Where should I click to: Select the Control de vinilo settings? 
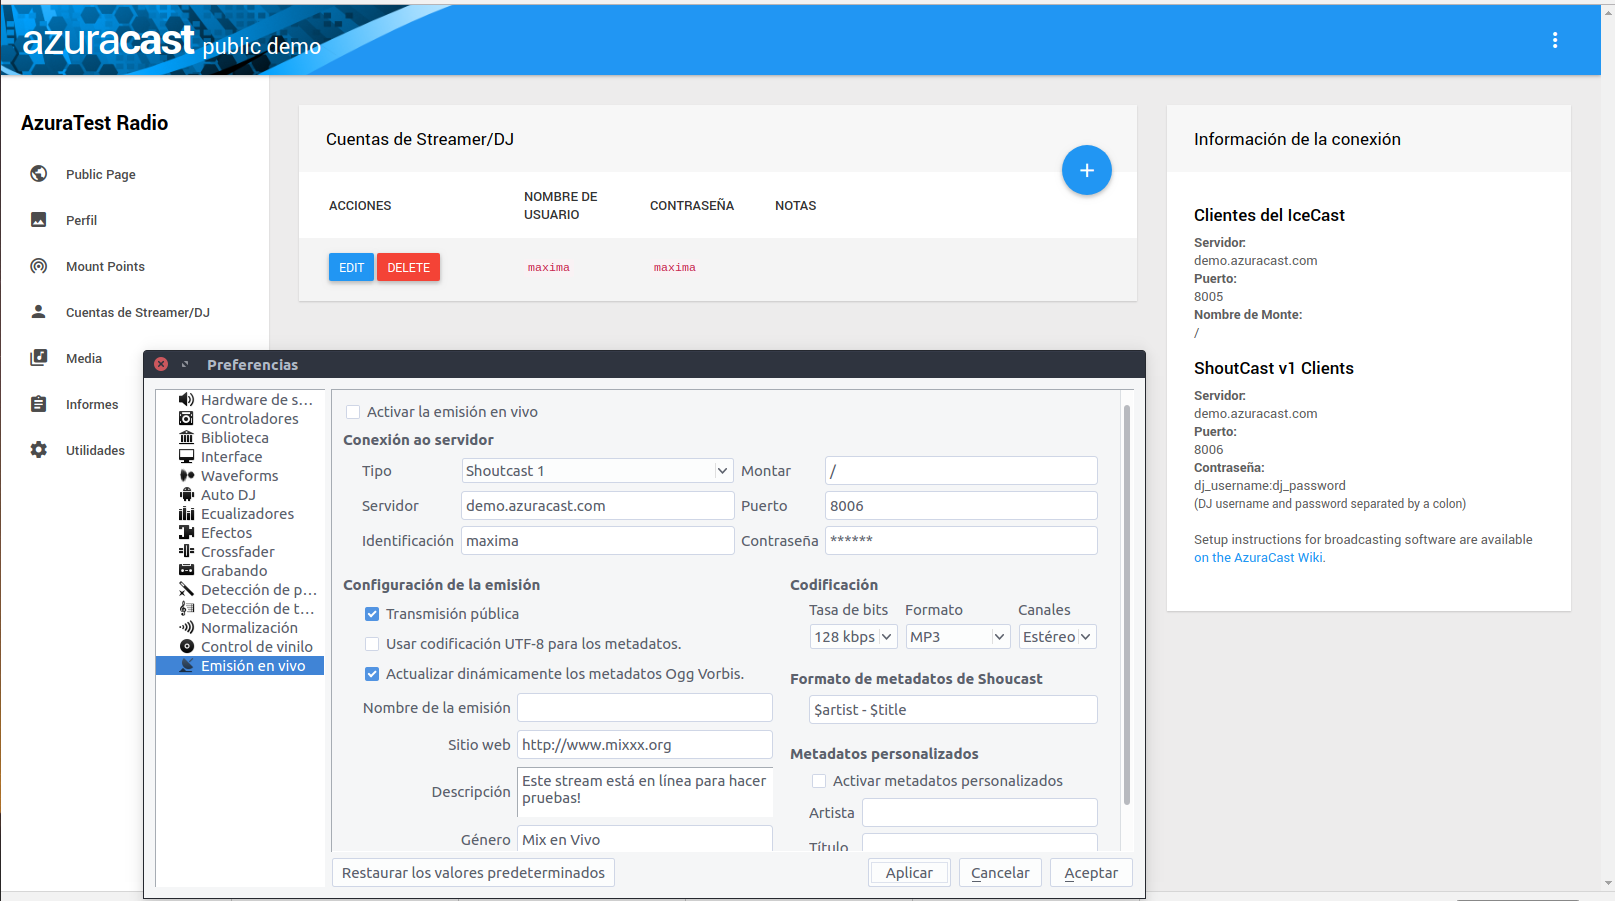pos(258,646)
